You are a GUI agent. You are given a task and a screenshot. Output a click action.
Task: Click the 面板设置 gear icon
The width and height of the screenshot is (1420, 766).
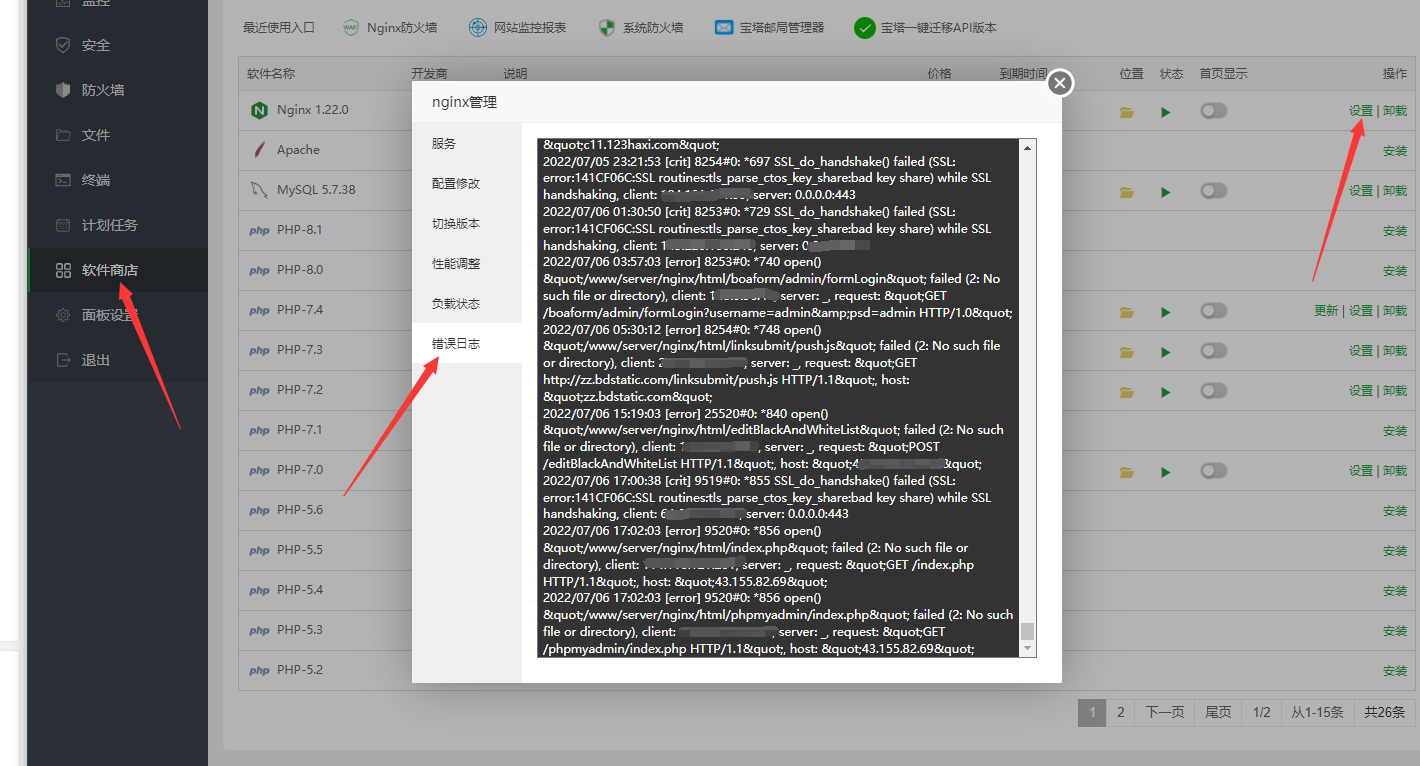(63, 315)
